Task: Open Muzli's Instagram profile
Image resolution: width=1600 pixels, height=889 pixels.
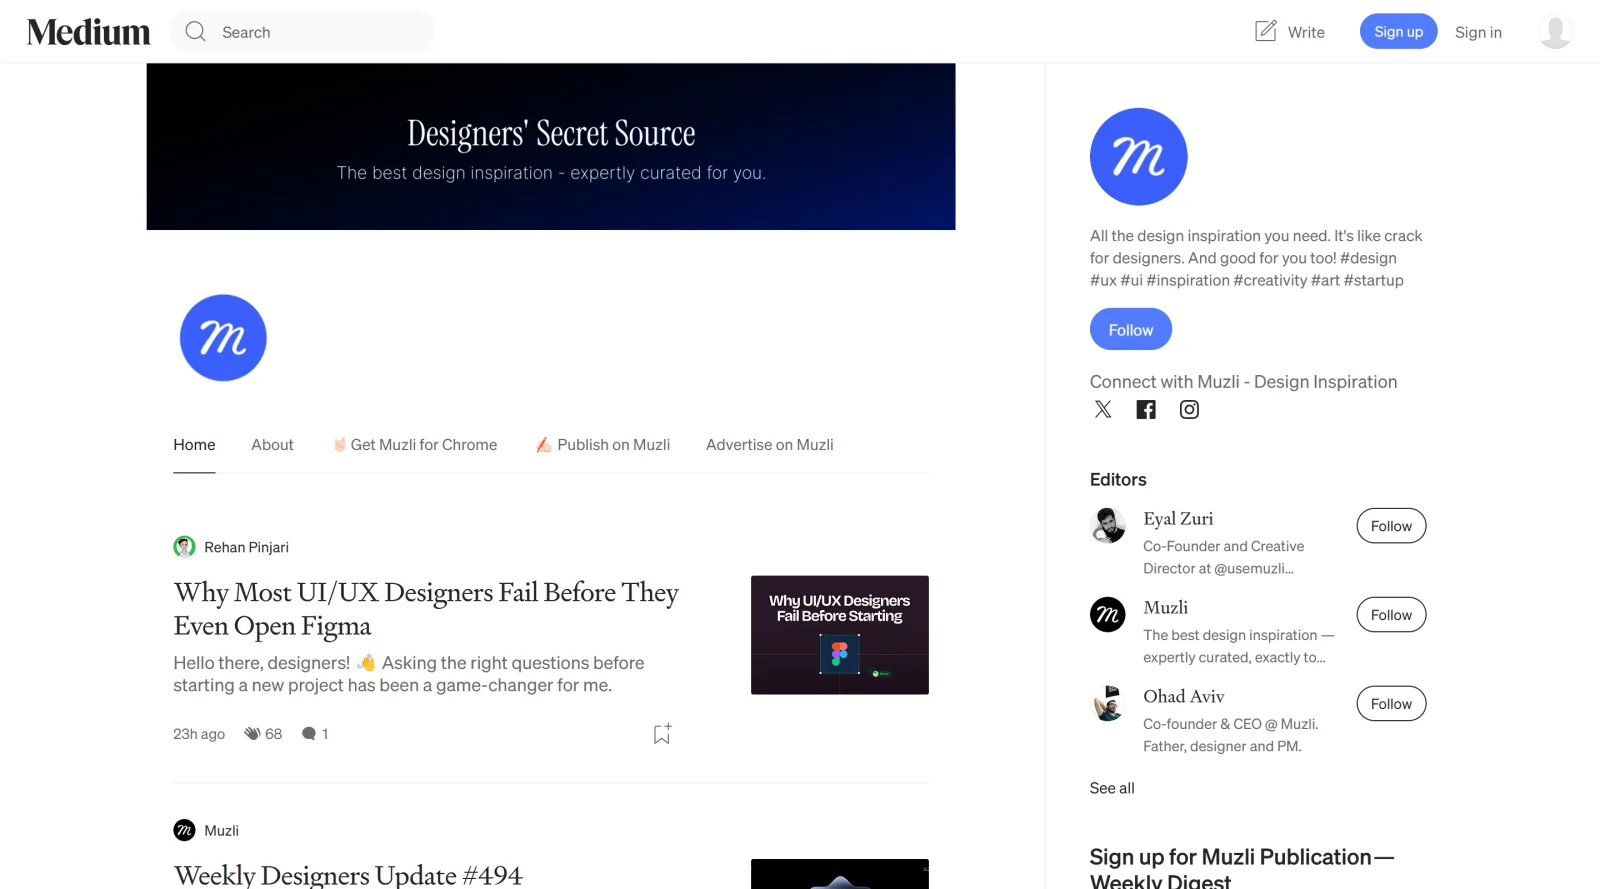Action: [x=1189, y=409]
